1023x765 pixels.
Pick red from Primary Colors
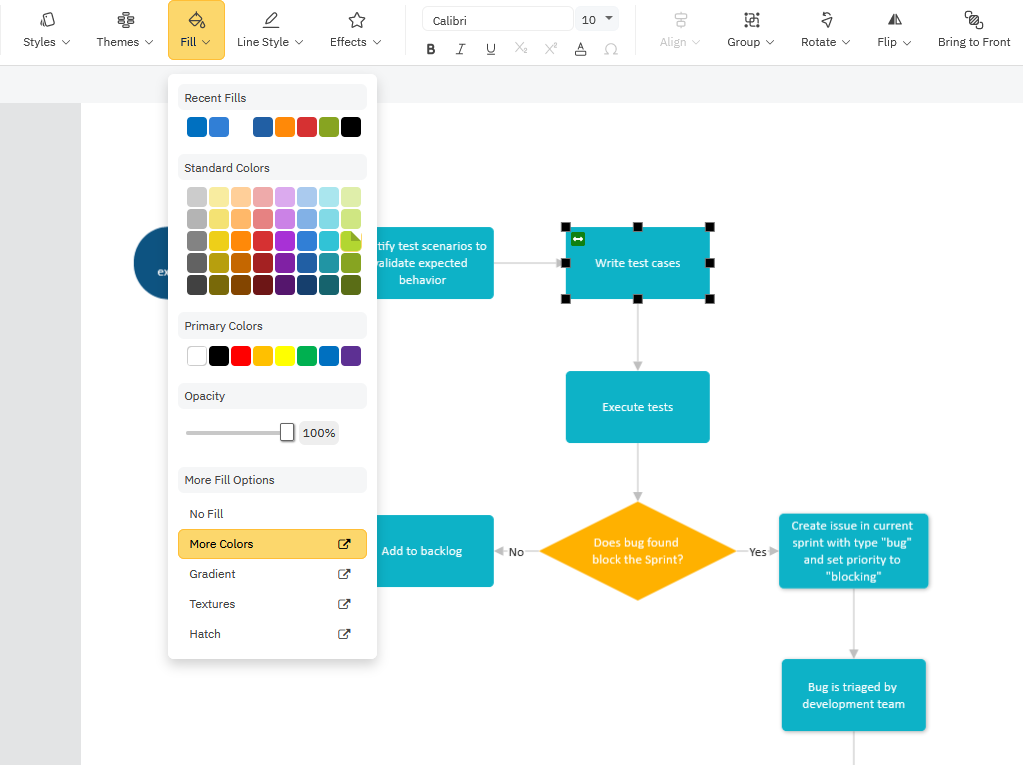pos(240,355)
